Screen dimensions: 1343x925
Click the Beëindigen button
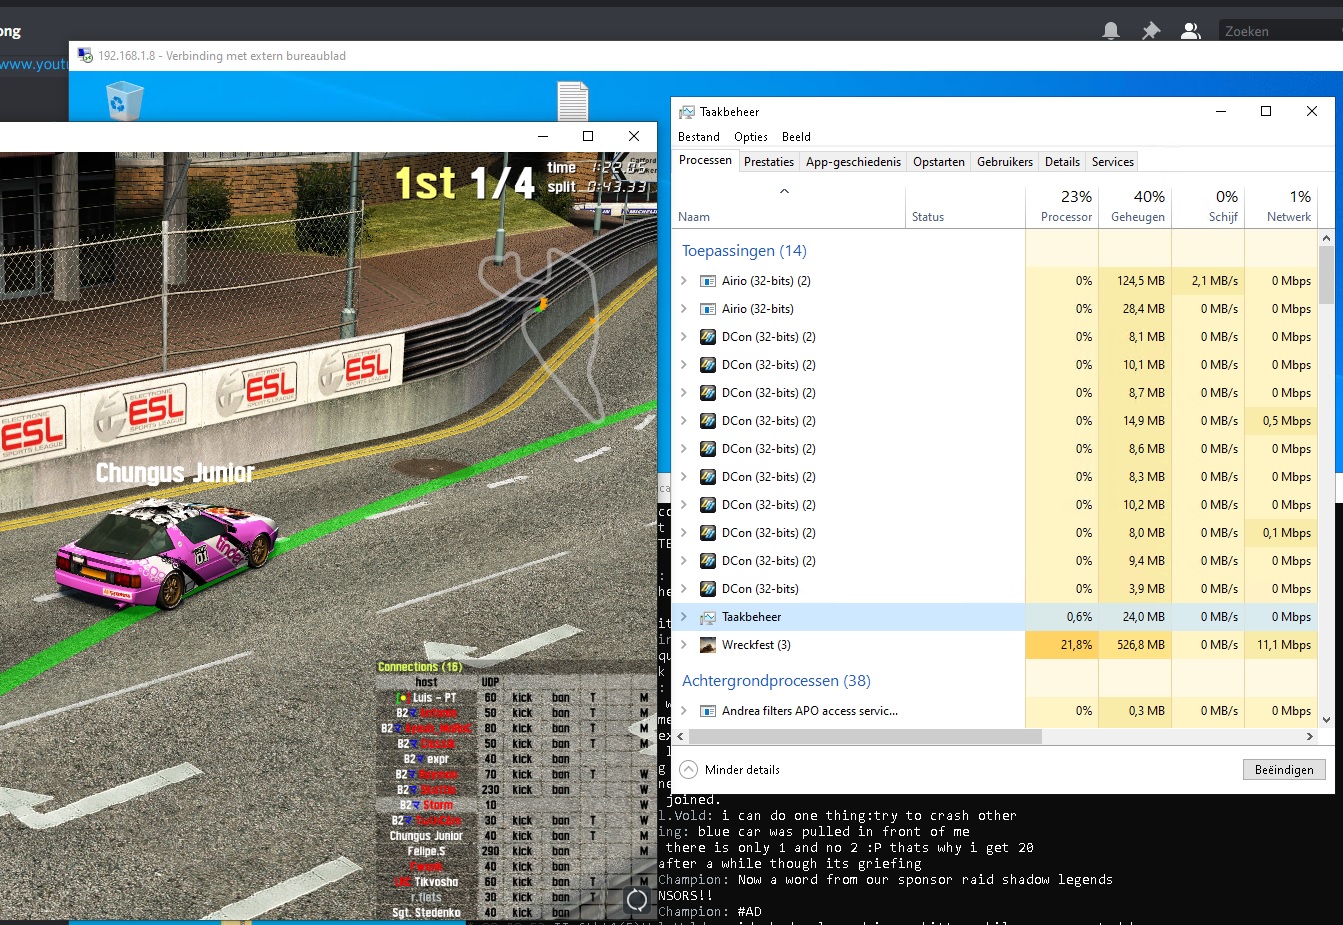1284,770
